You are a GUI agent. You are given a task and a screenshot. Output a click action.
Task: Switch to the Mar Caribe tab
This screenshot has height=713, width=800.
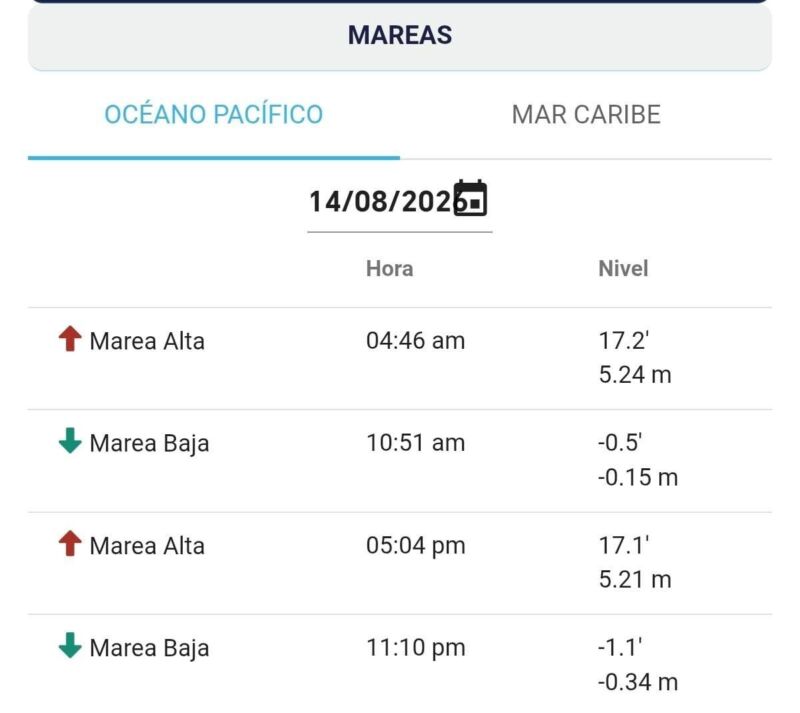[x=586, y=114]
